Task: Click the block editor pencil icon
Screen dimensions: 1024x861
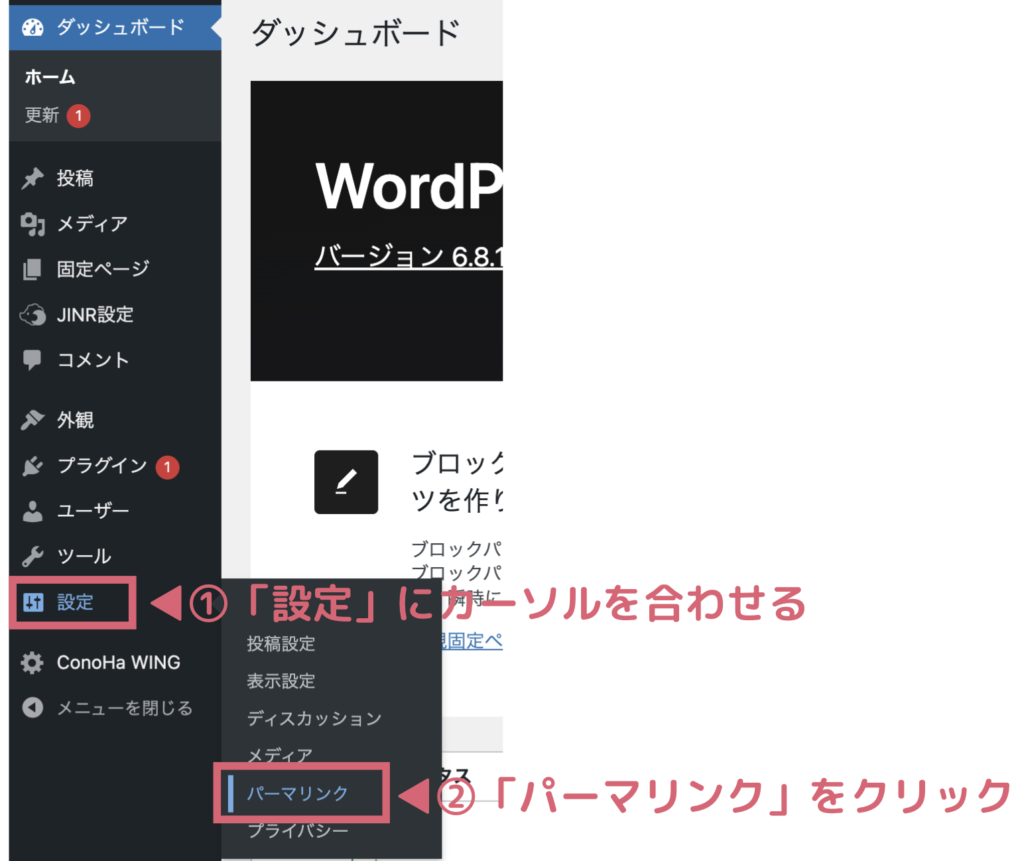Action: pos(346,482)
